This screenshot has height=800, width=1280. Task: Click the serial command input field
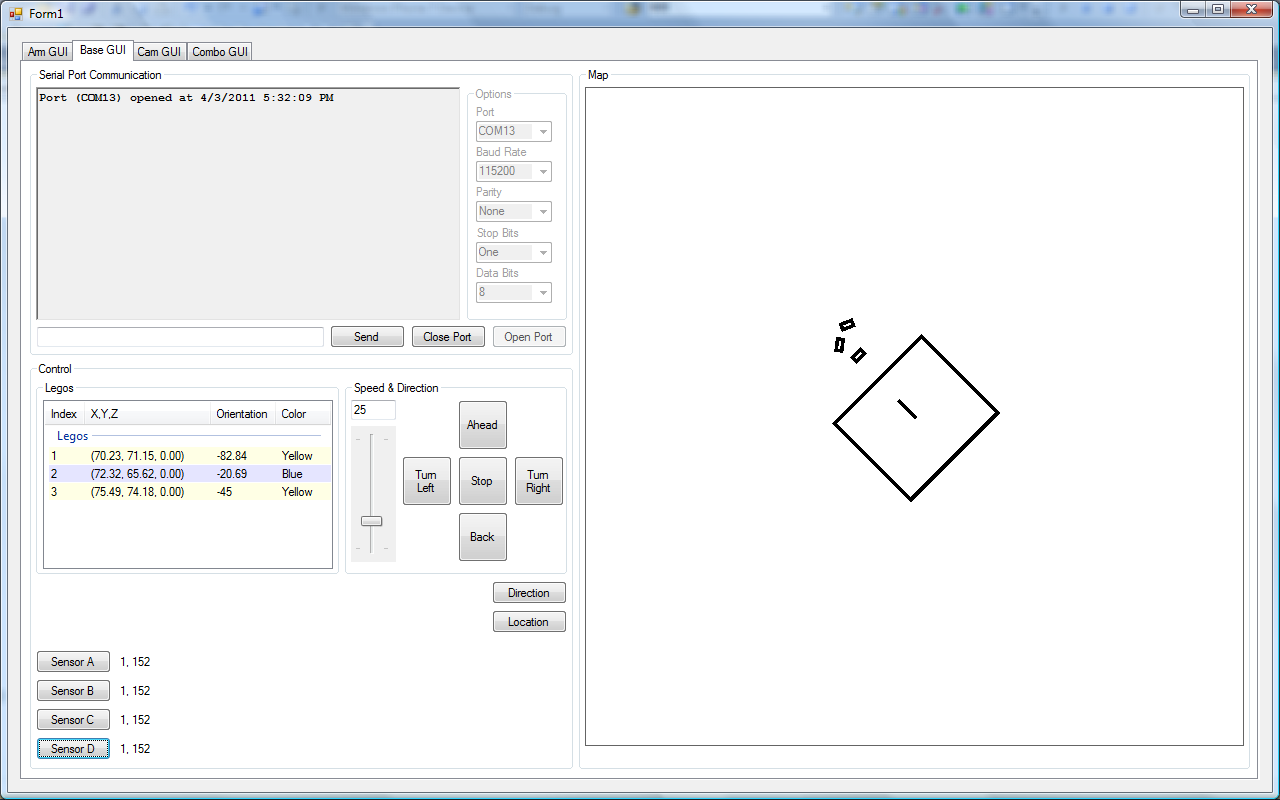point(180,337)
